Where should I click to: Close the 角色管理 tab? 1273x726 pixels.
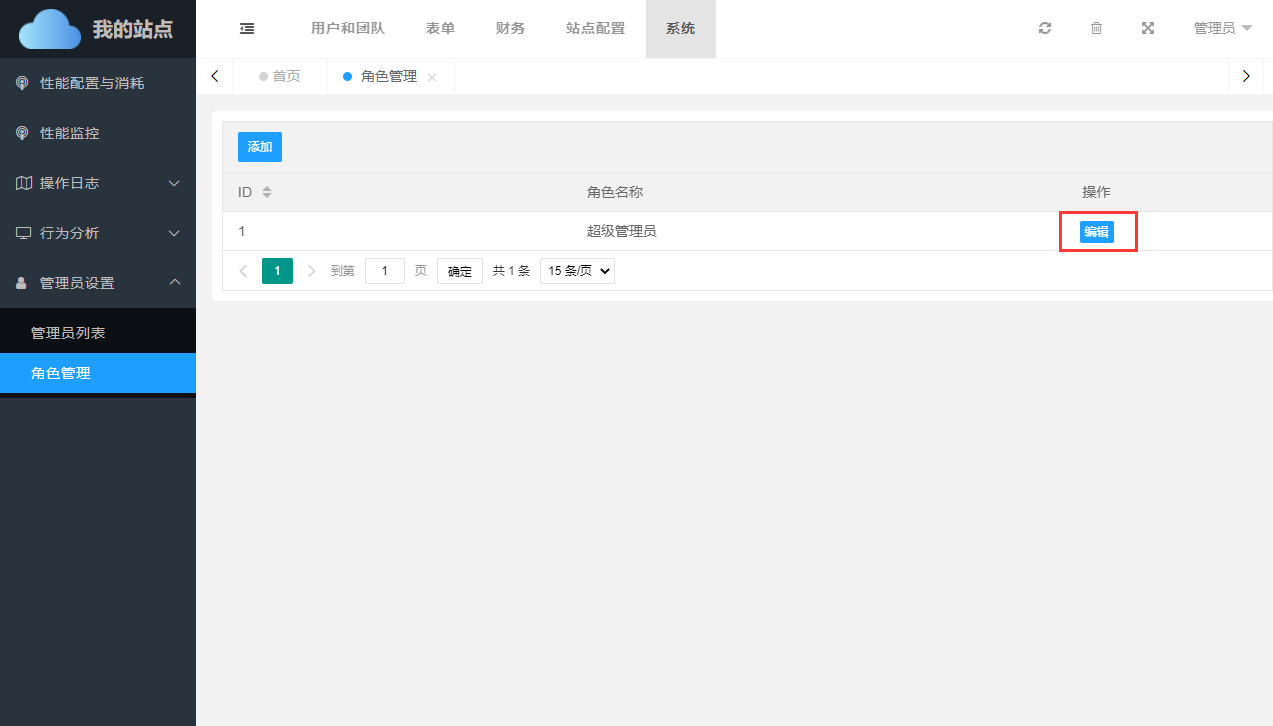[x=432, y=77]
